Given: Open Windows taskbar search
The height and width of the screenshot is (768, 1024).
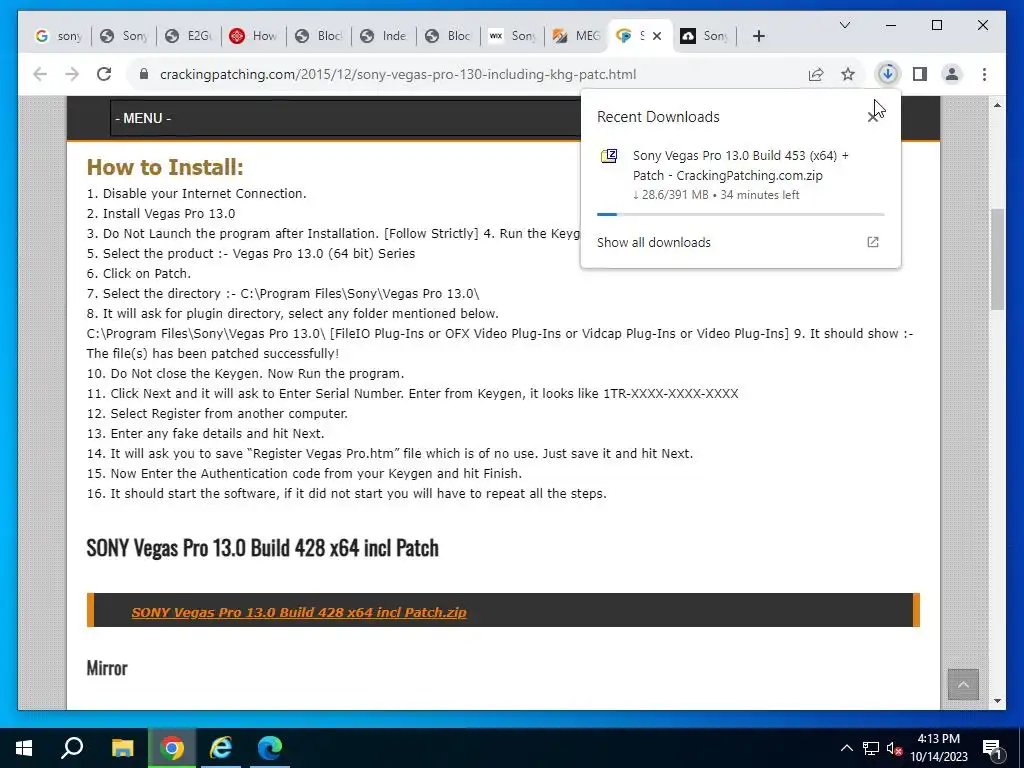Looking at the screenshot, I should point(72,748).
